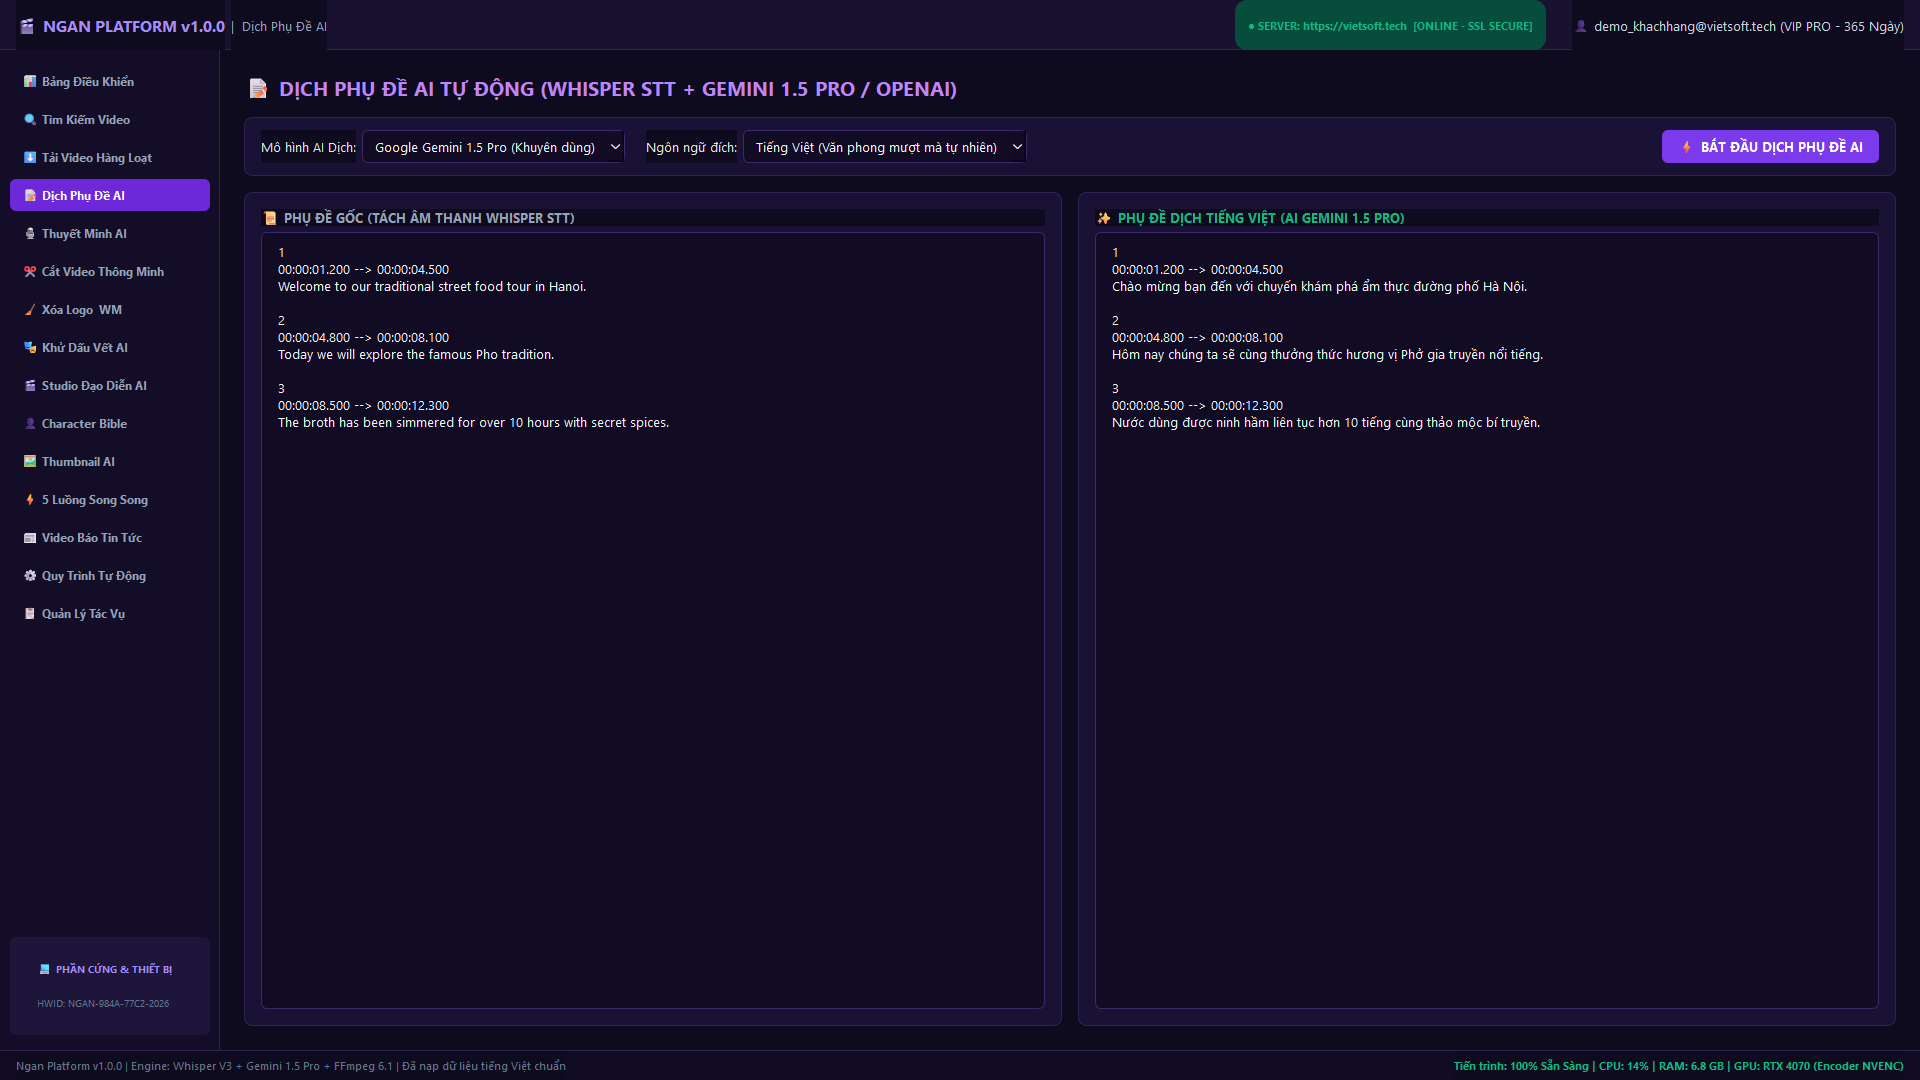Click the Bảng Điều Khiển dashboard icon
Image resolution: width=1920 pixels, height=1080 pixels.
coord(30,82)
